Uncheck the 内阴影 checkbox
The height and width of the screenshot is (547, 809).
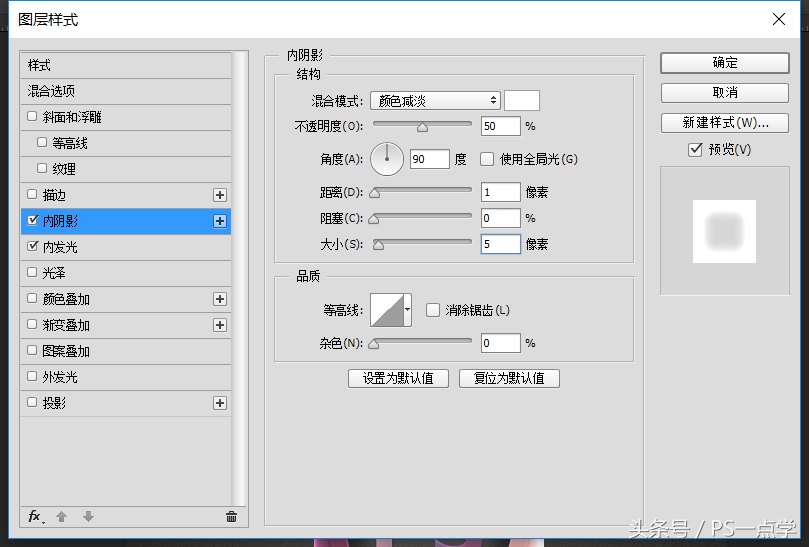tap(33, 220)
